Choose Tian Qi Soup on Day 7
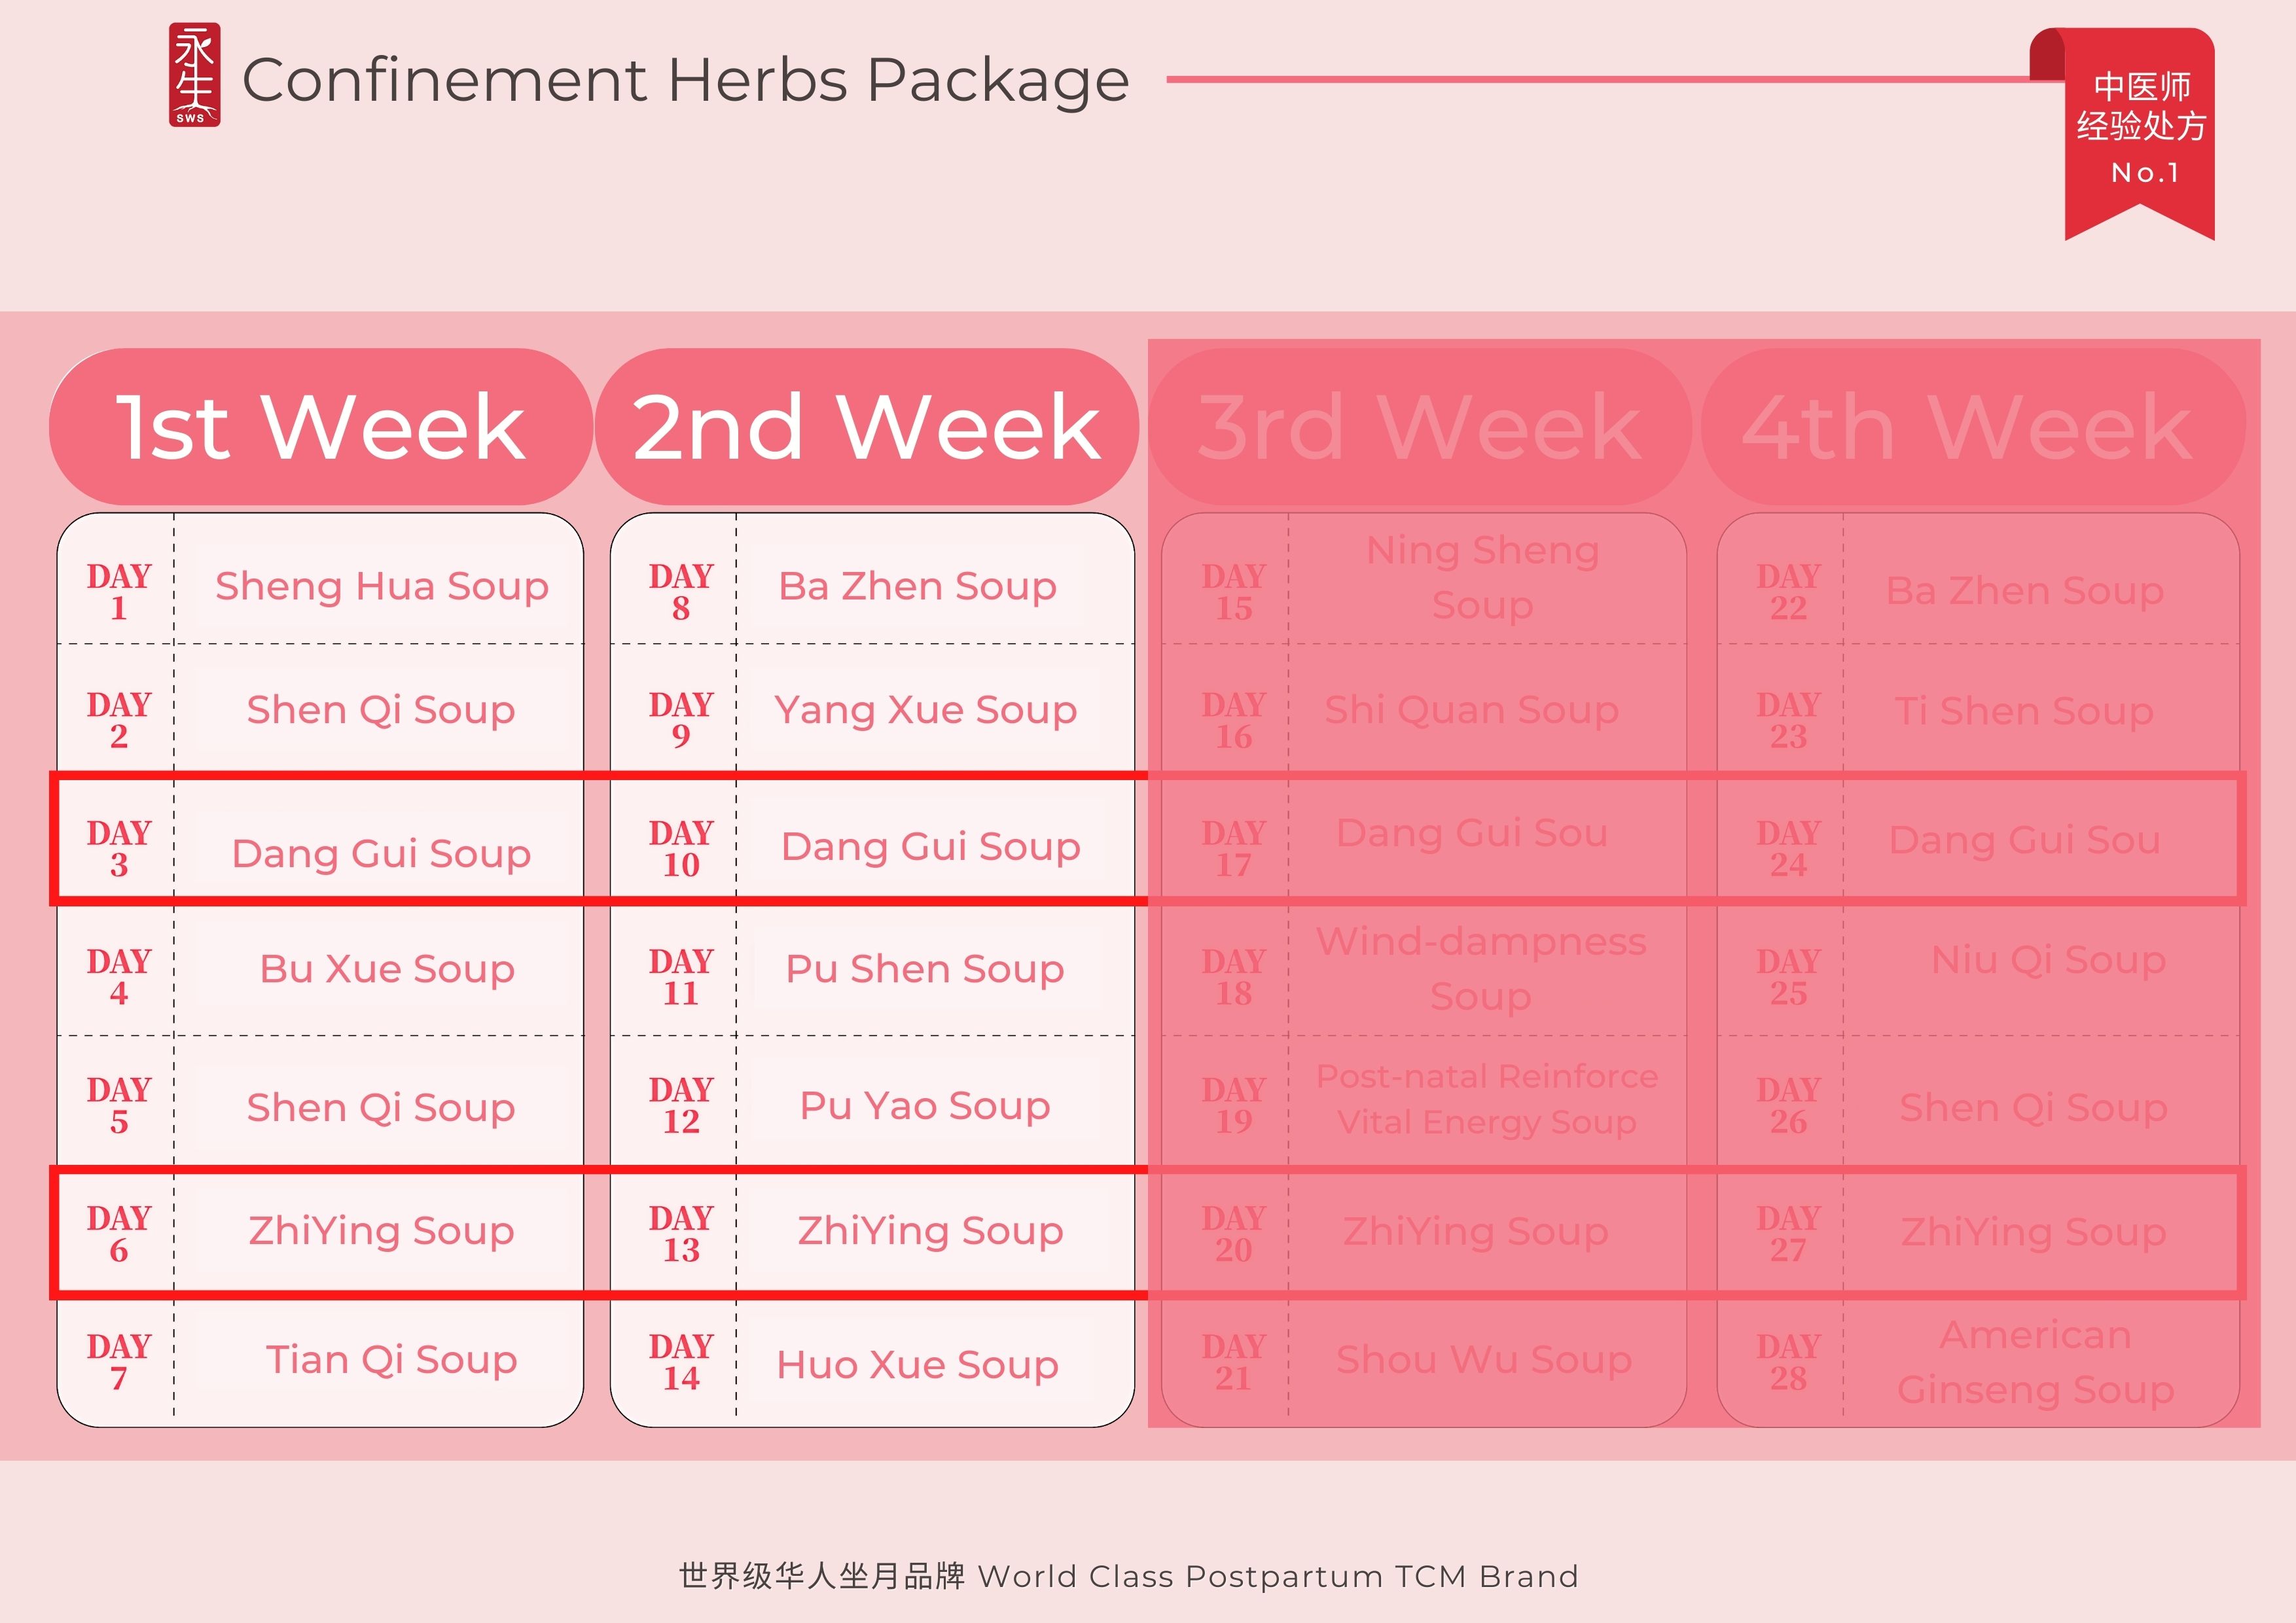The width and height of the screenshot is (2296, 1623). (x=391, y=1359)
